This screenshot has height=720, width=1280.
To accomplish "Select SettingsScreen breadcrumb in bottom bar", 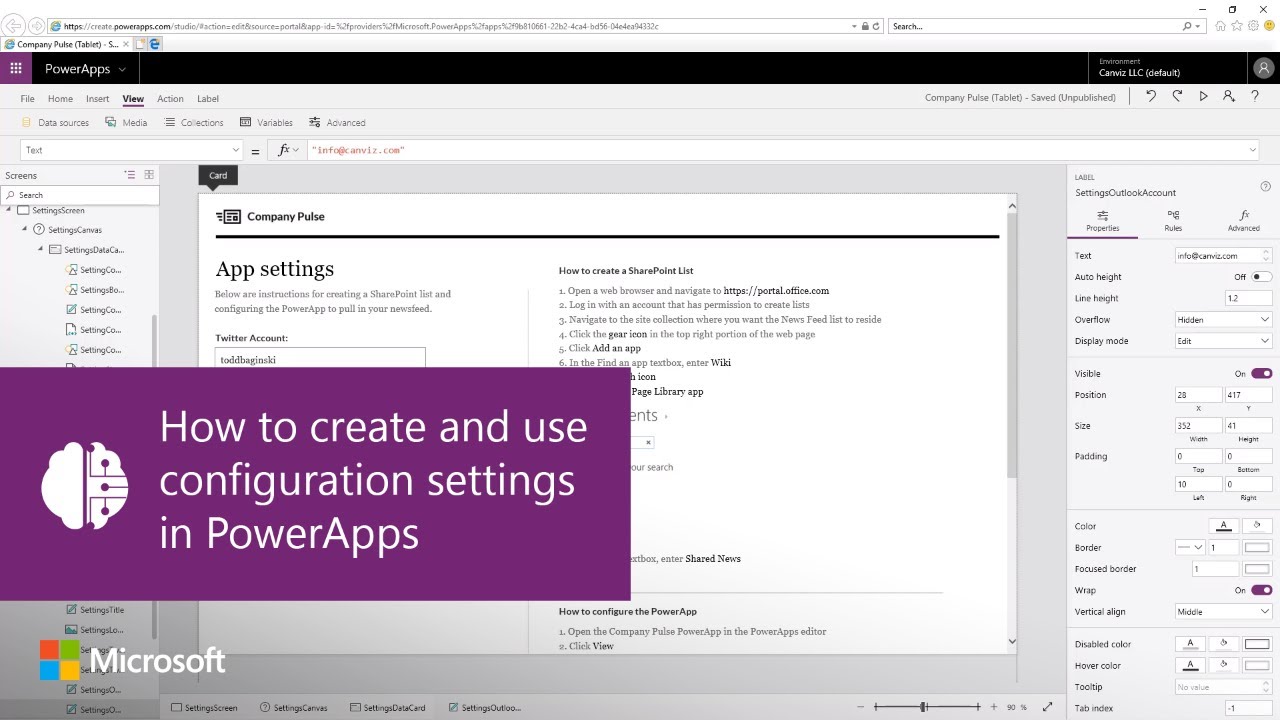I will point(205,708).
